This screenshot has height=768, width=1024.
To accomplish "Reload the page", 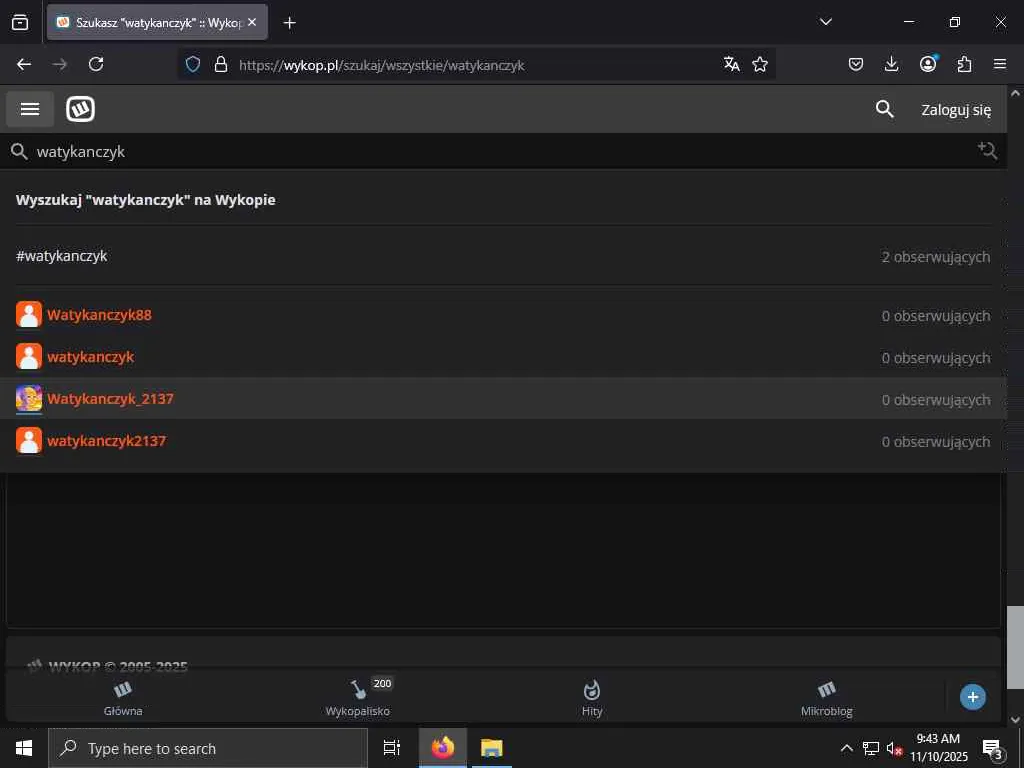I will 96,64.
